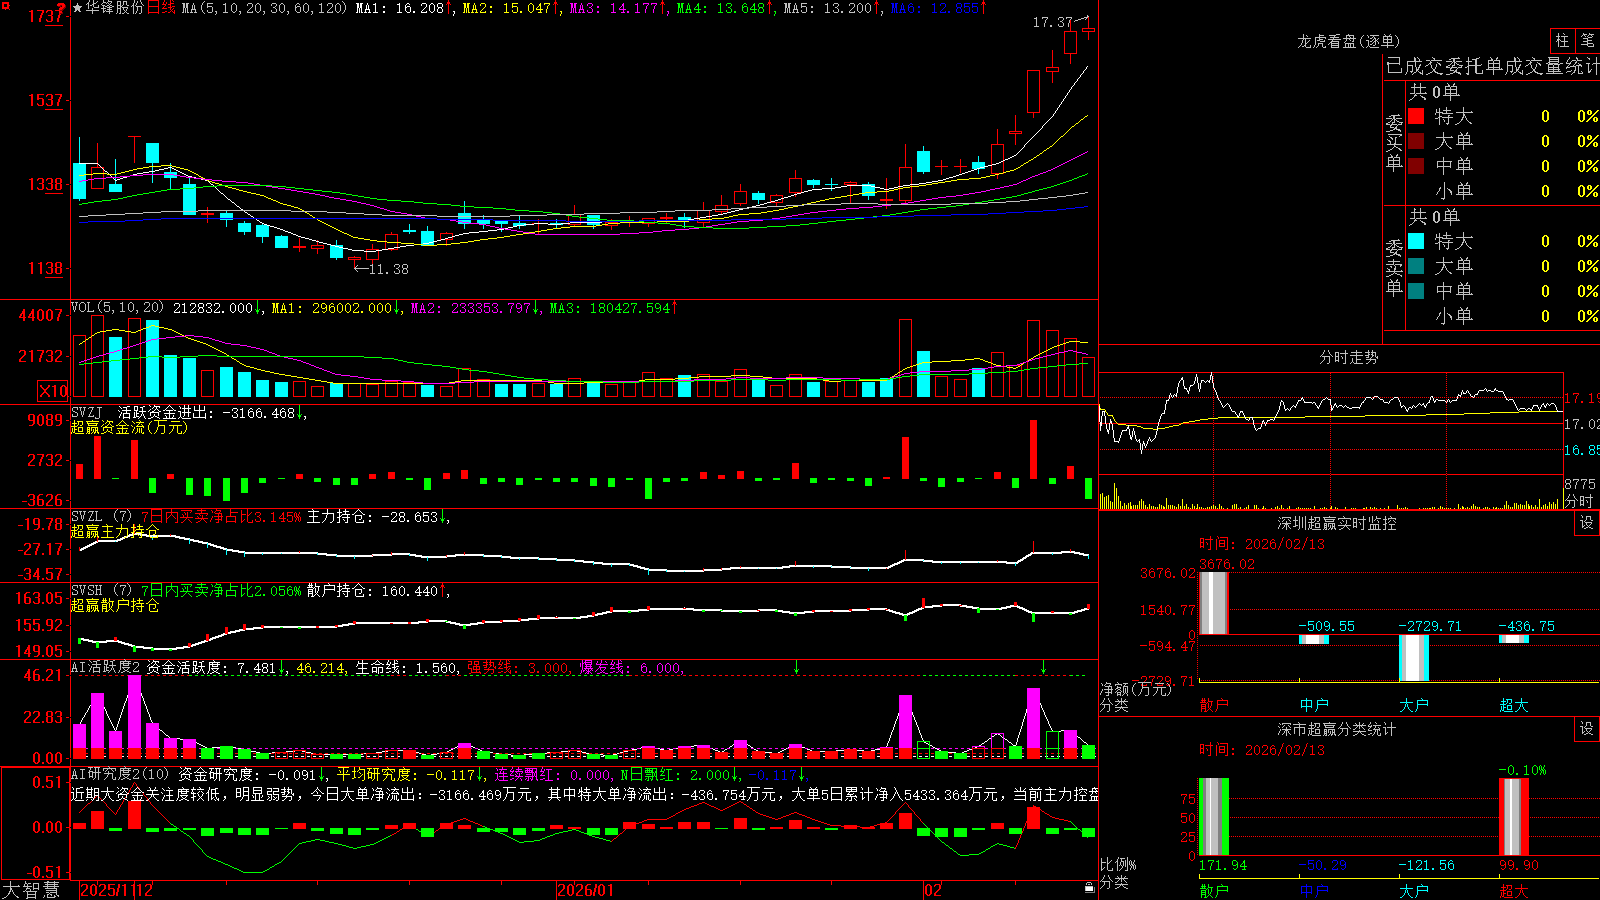Click the AI活跃度2 indicator name
The width and height of the screenshot is (1600, 900).
click(x=105, y=667)
